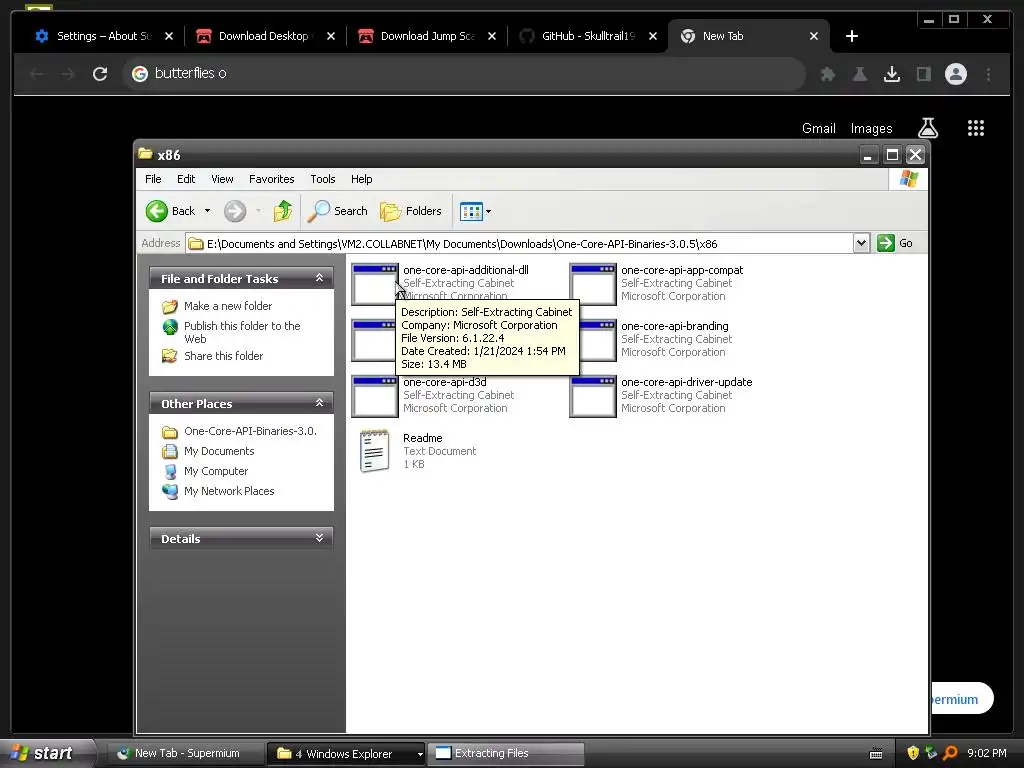The width and height of the screenshot is (1024, 768).
Task: Click the on-screen keyboard tray icon
Action: tap(876, 754)
